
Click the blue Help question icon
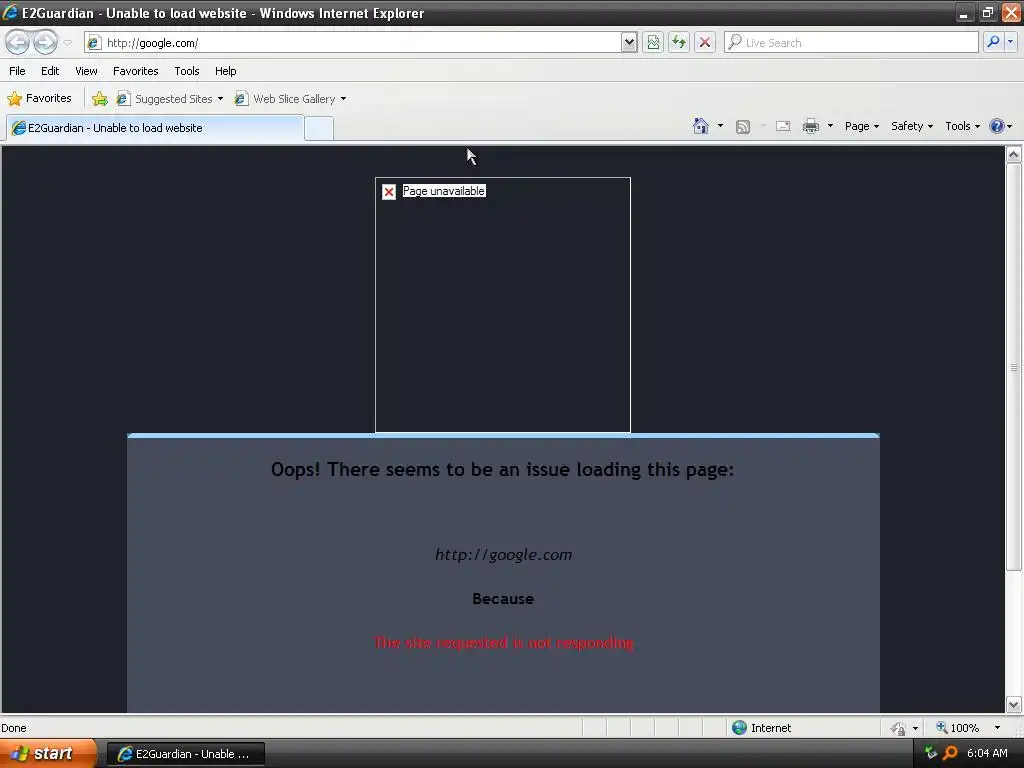[x=997, y=126]
